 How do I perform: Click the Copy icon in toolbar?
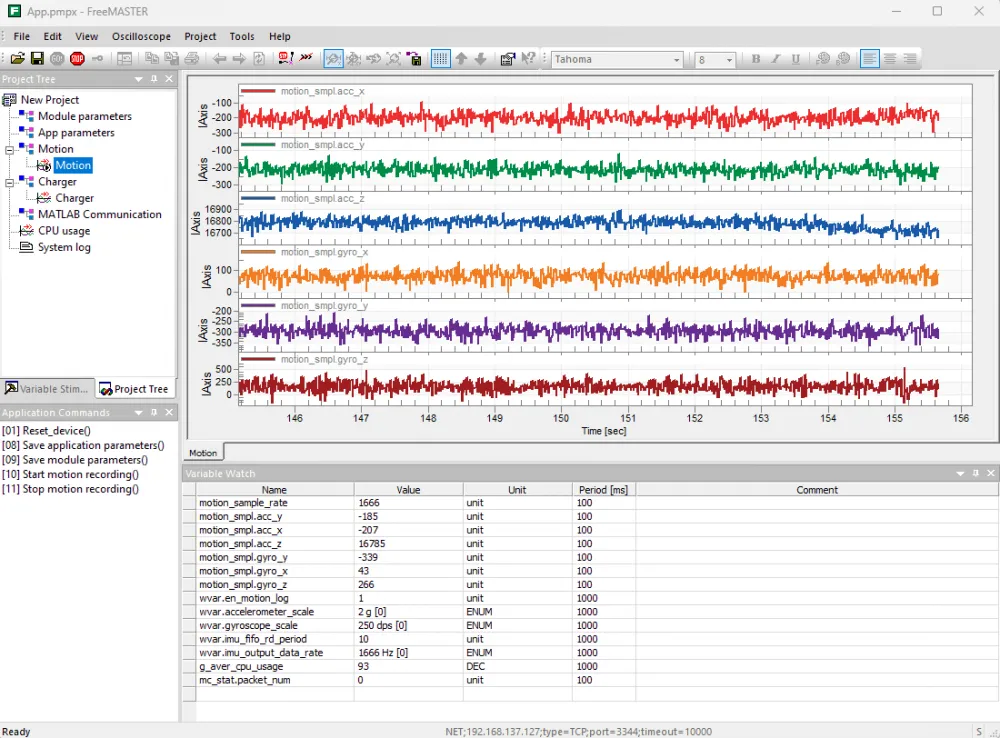pyautogui.click(x=152, y=59)
